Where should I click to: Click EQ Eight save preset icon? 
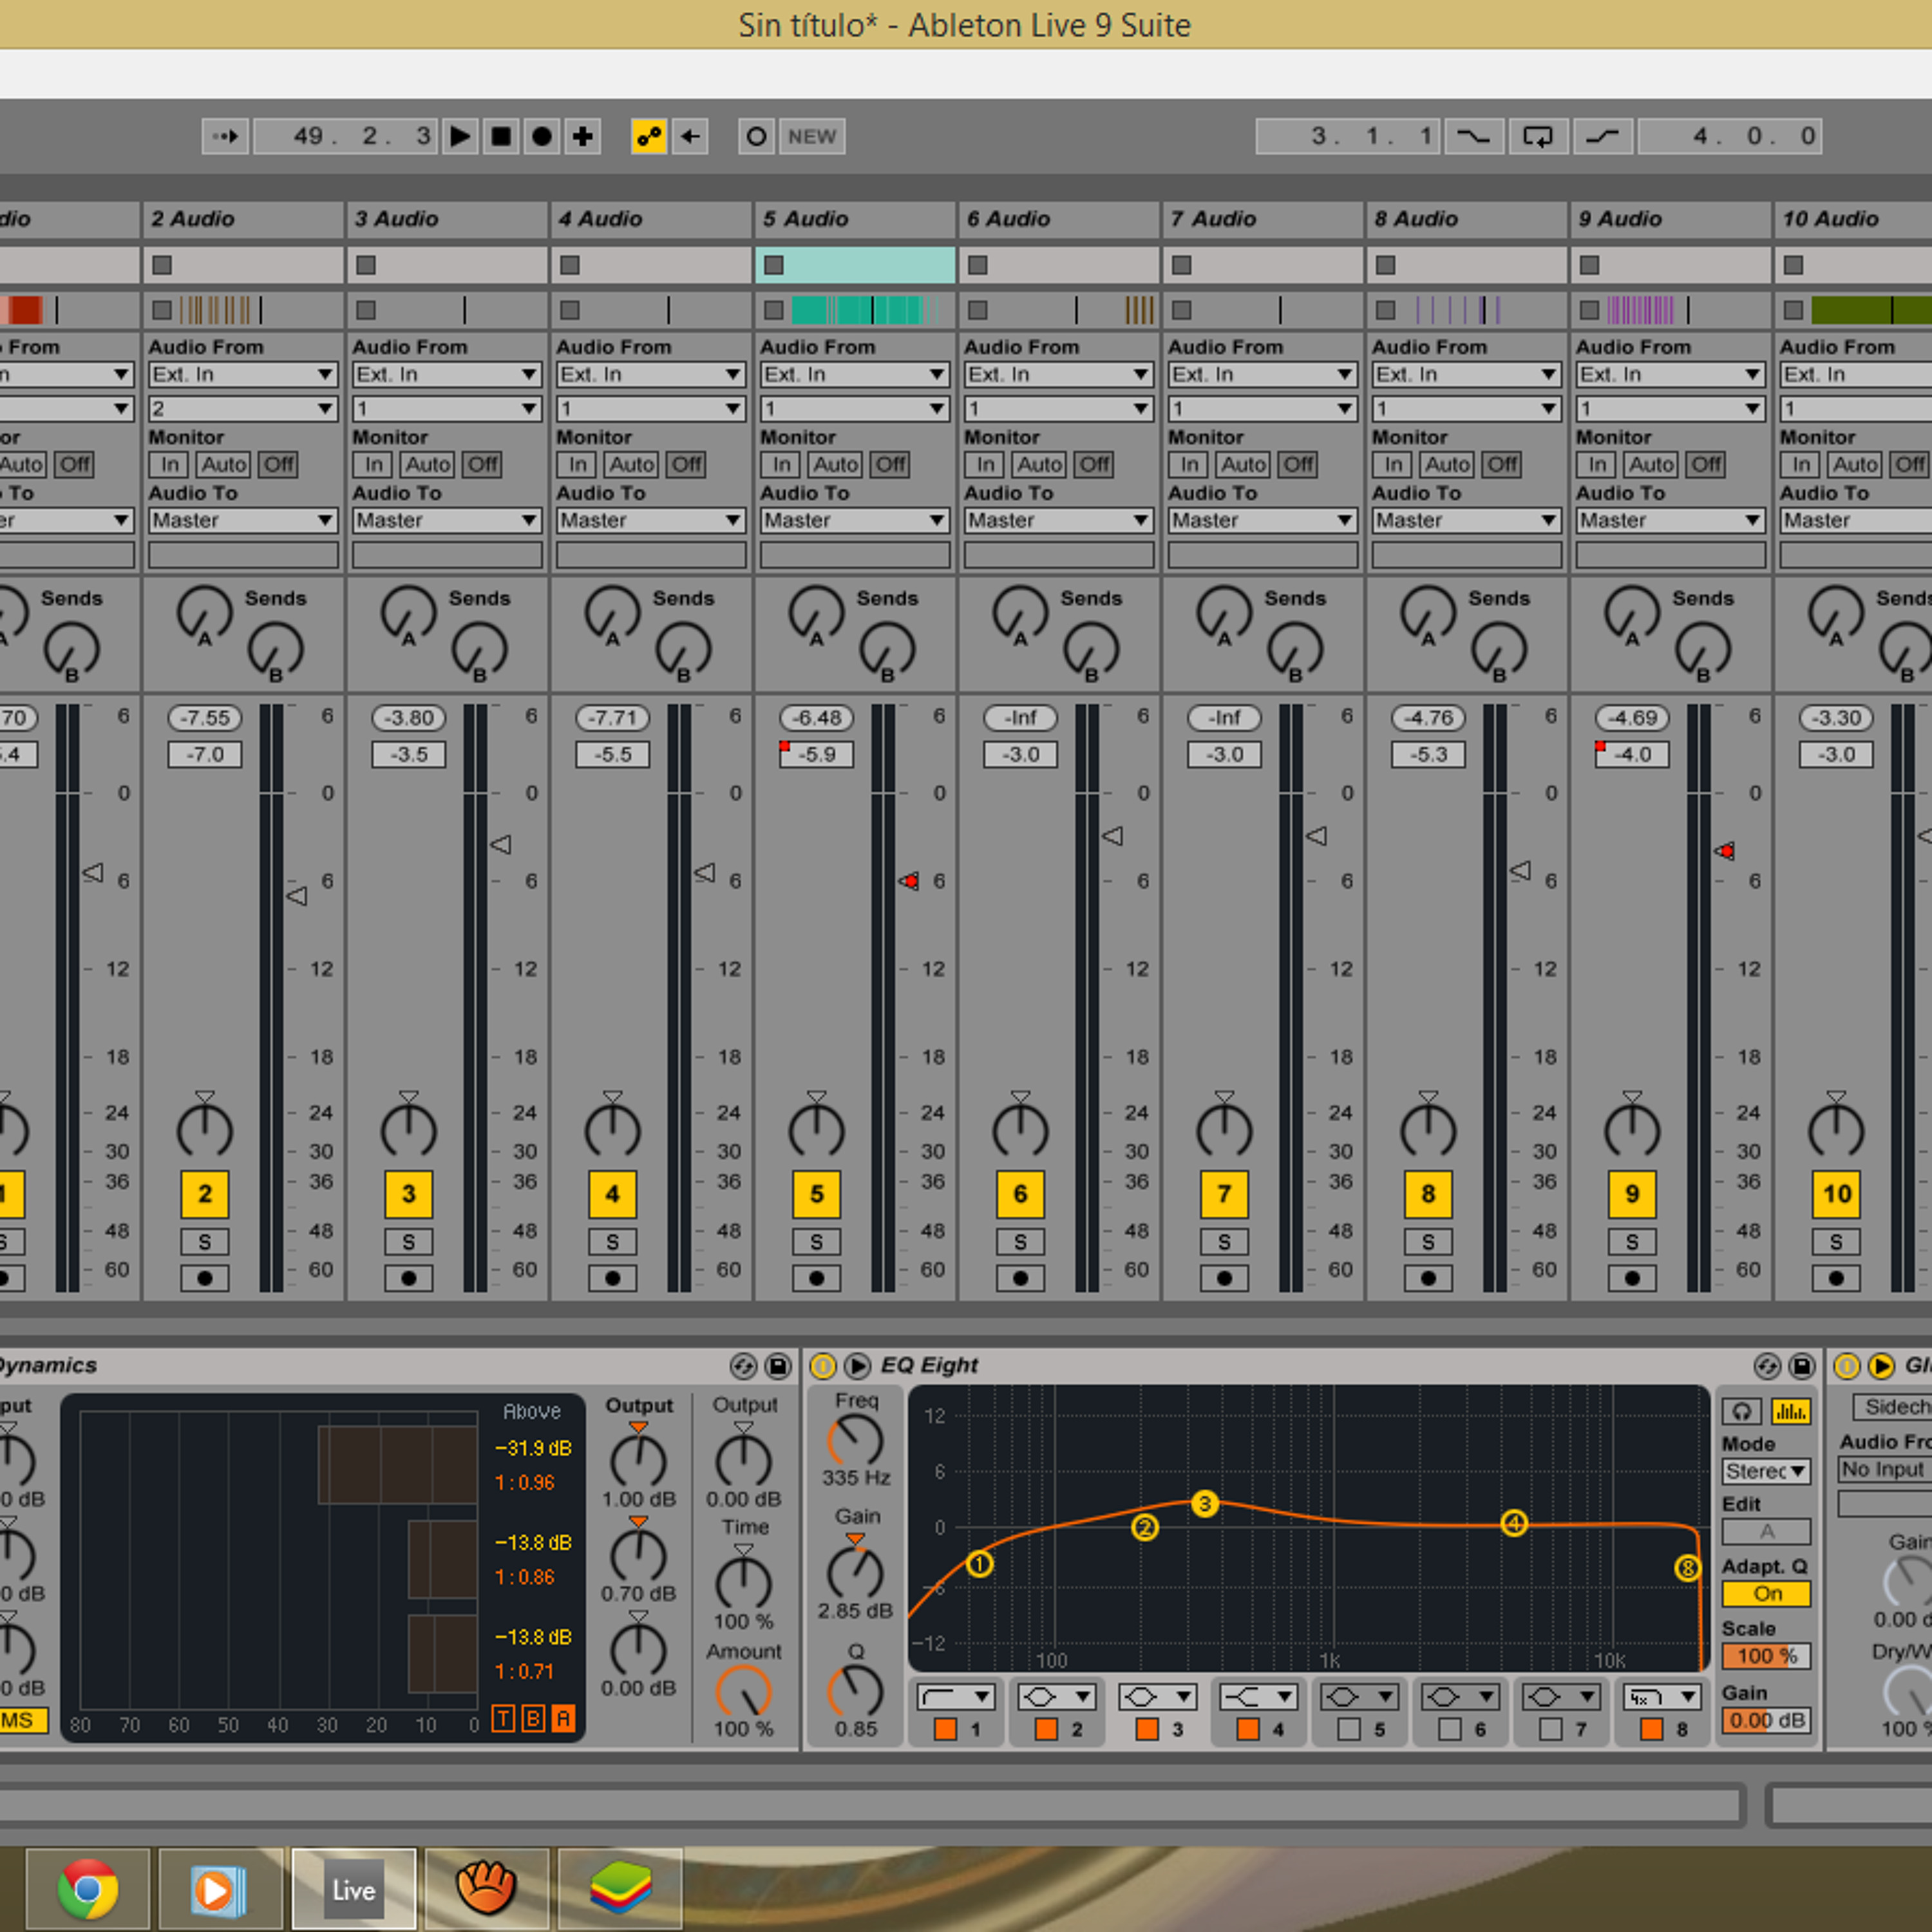1802,1366
